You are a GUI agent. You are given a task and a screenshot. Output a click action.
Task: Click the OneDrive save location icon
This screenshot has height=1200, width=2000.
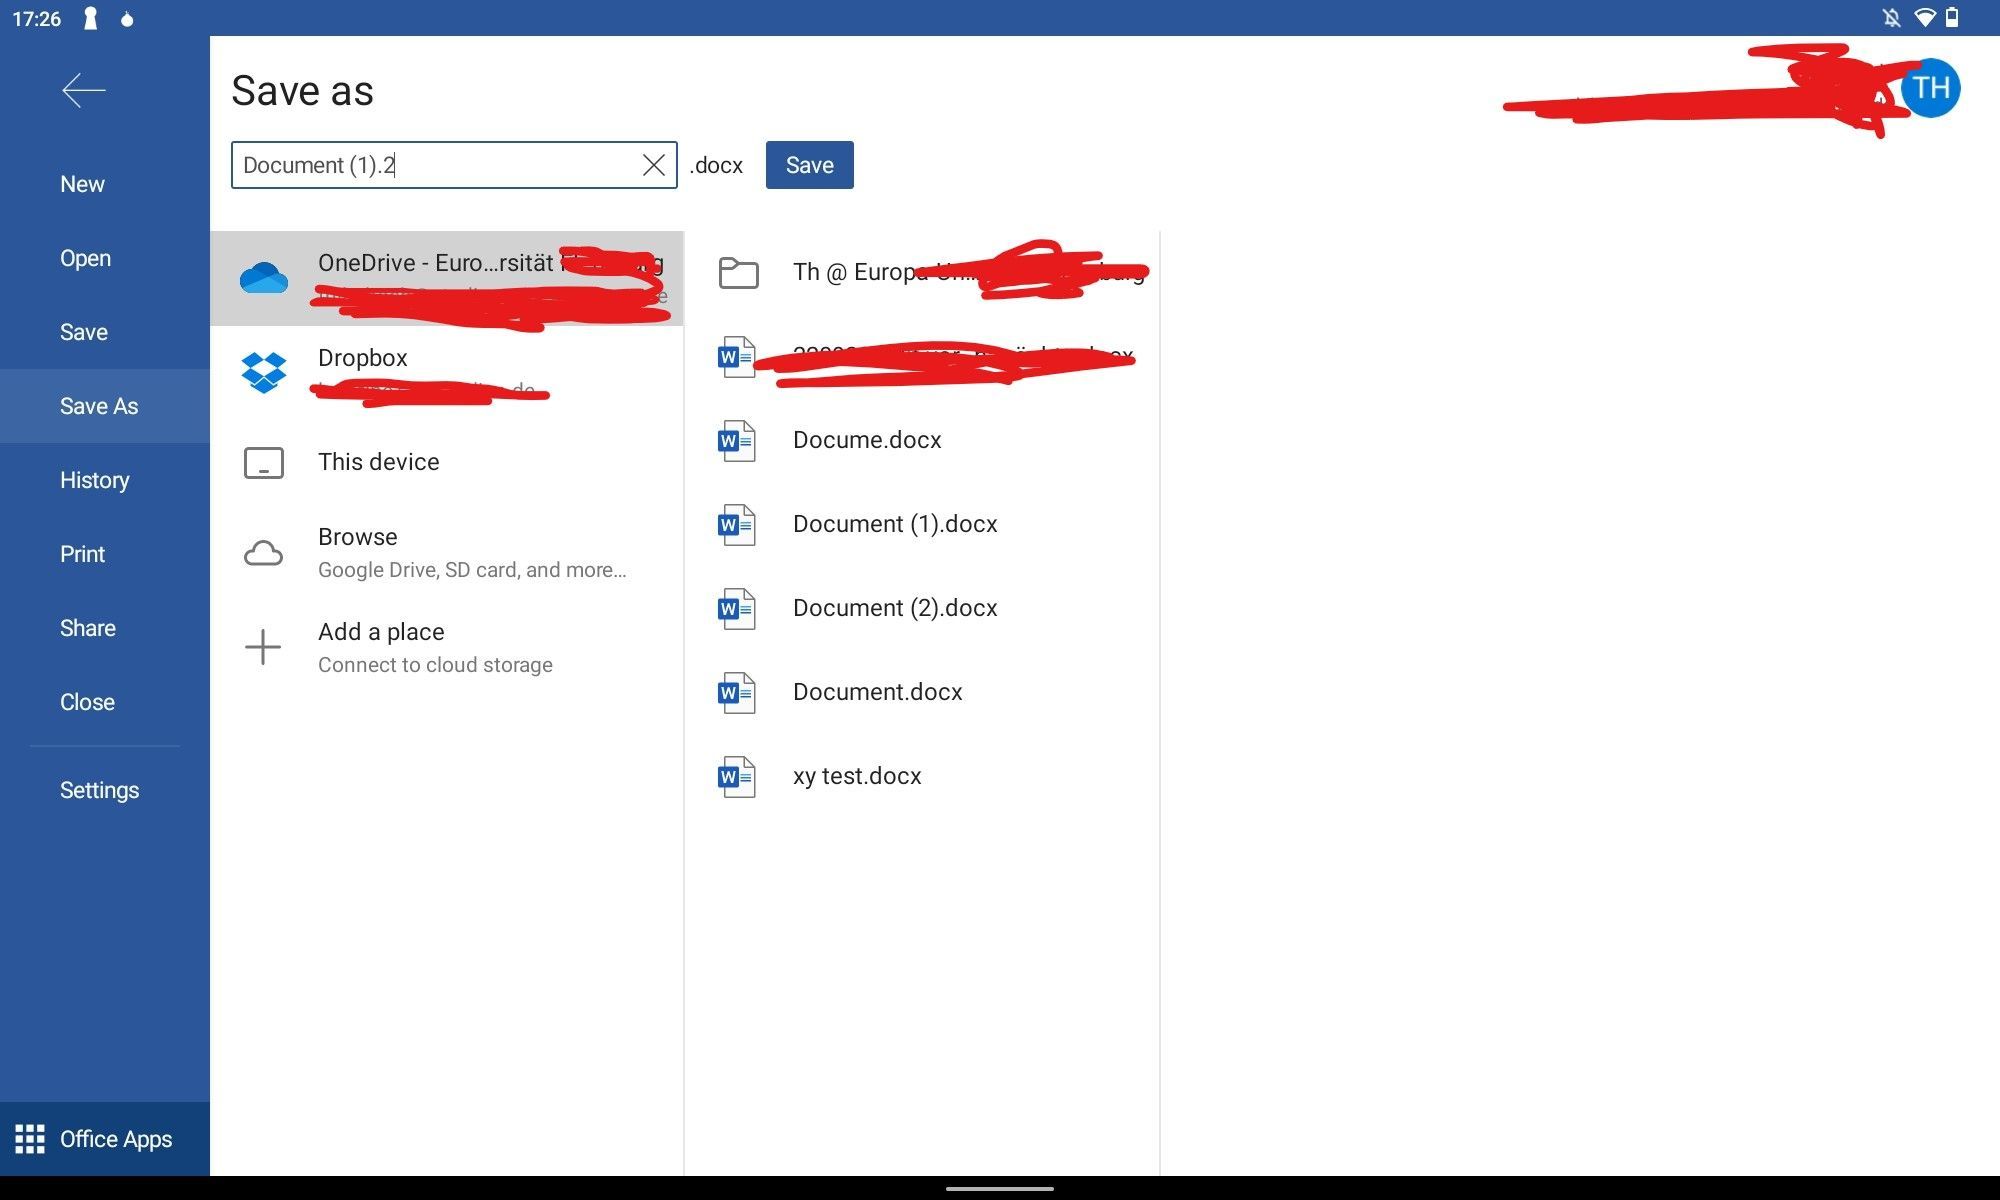point(263,277)
